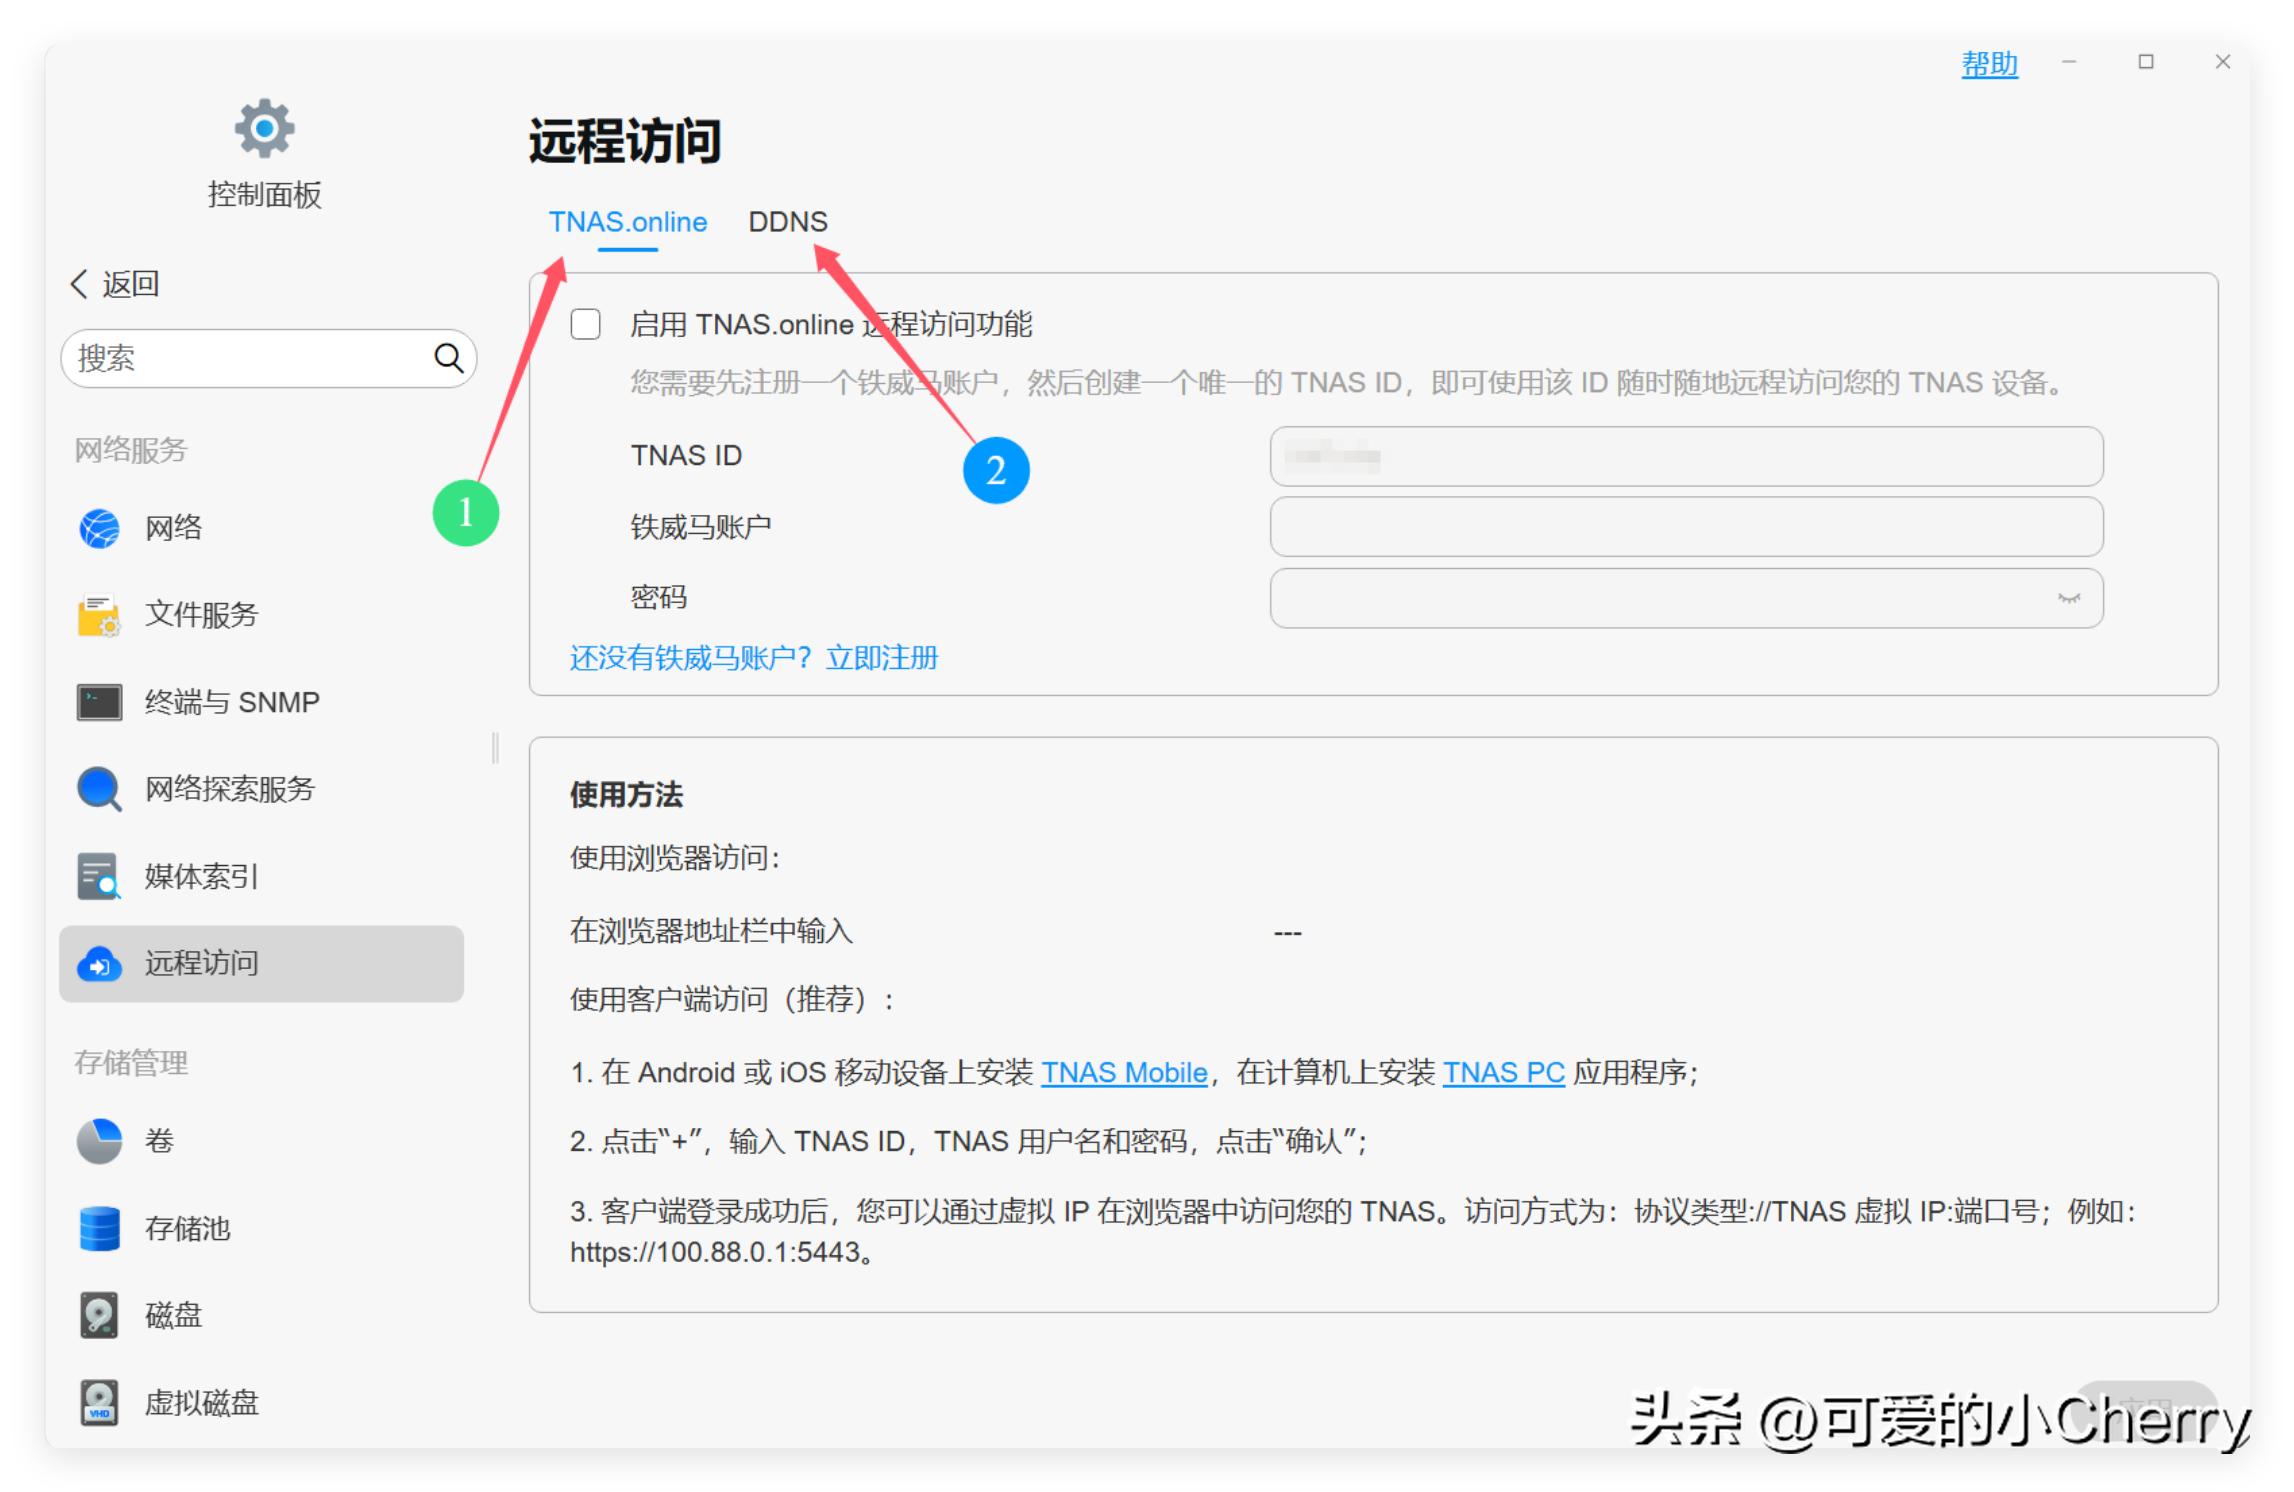The width and height of the screenshot is (2294, 1492).
Task: Click the 密码 password field
Action: click(x=1686, y=598)
